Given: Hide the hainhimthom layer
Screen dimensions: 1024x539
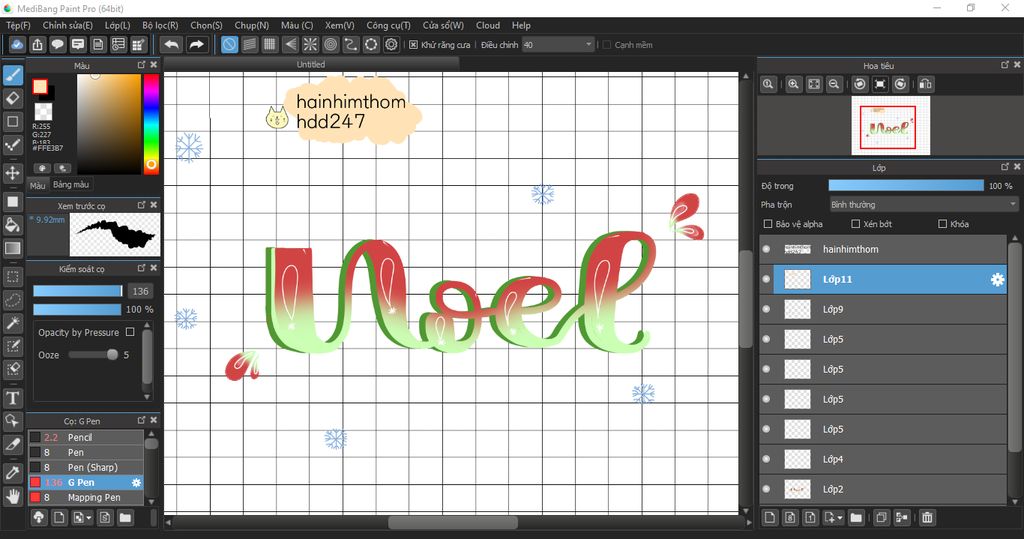Looking at the screenshot, I should pos(766,249).
